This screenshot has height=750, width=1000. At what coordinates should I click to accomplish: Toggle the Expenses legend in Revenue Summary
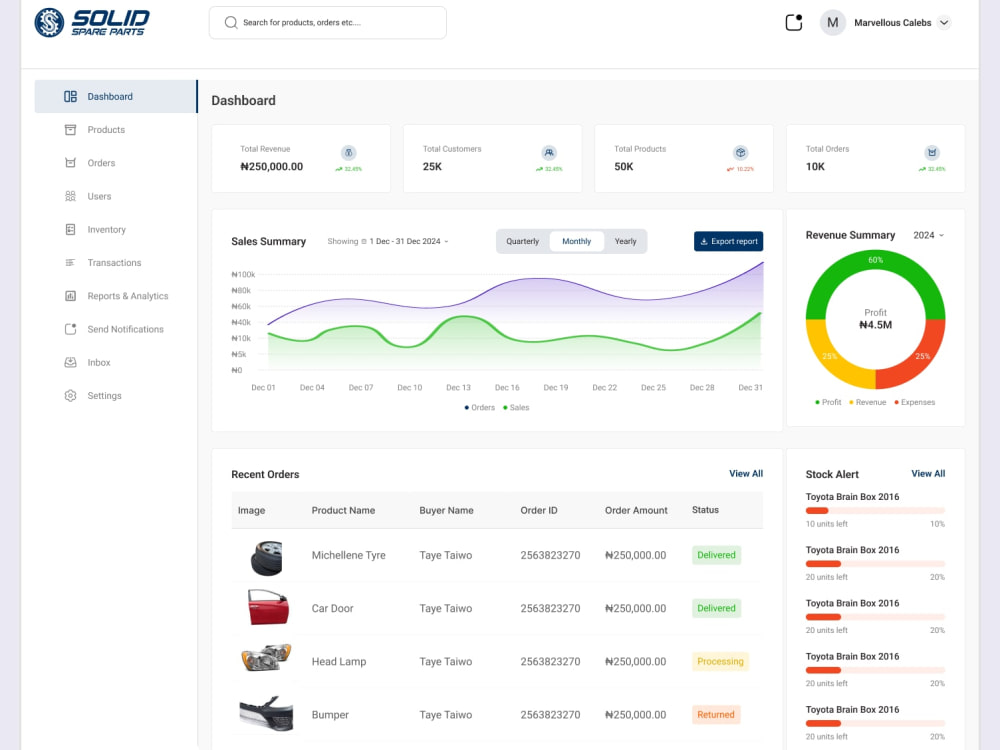(915, 402)
